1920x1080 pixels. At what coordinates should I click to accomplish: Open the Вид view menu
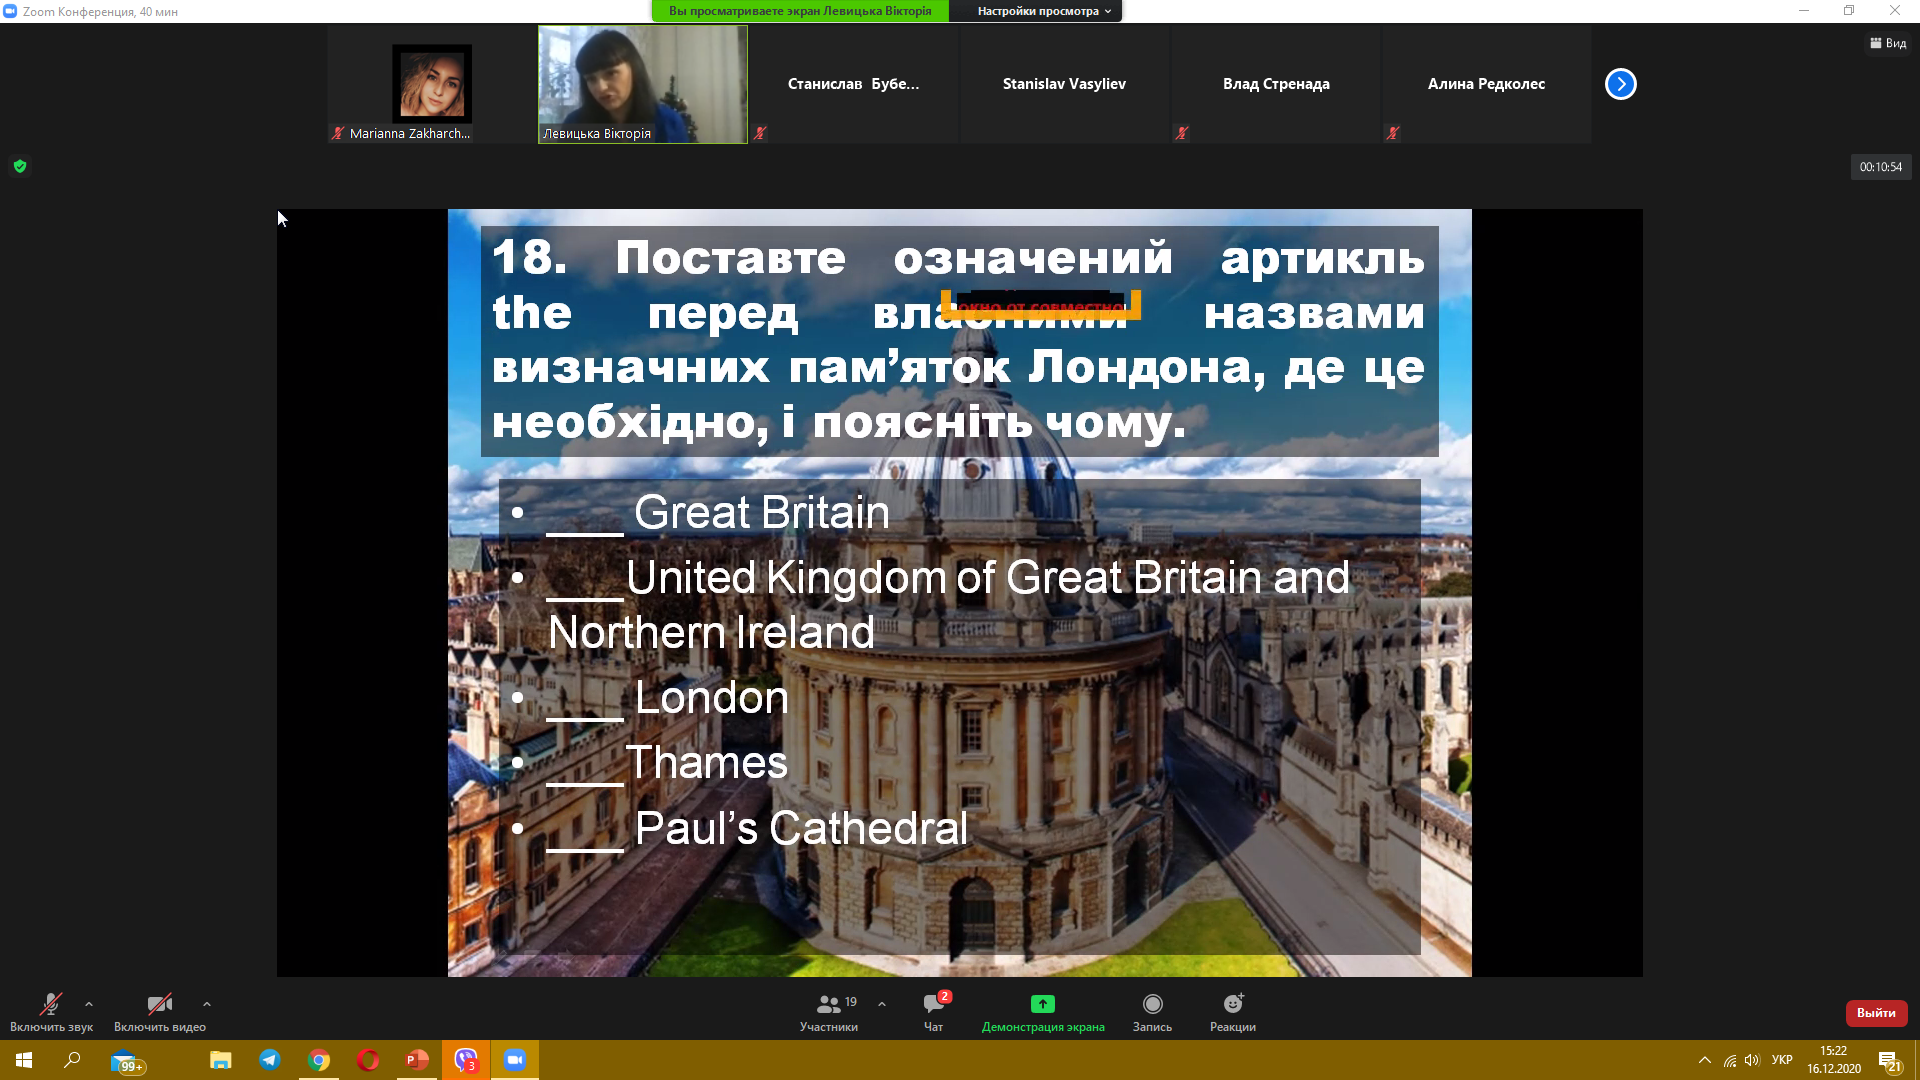click(1887, 43)
